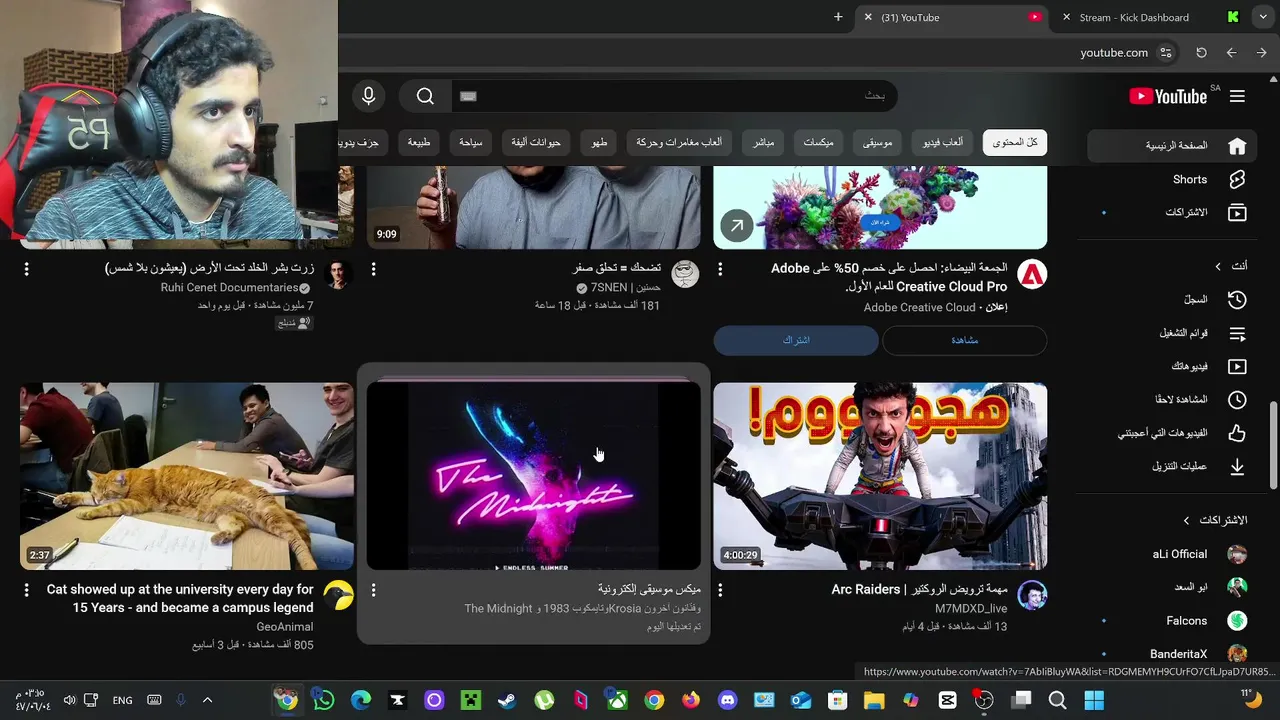The width and height of the screenshot is (1280, 720).
Task: Select the 'سياحة' tourism filter chip
Action: tap(471, 143)
